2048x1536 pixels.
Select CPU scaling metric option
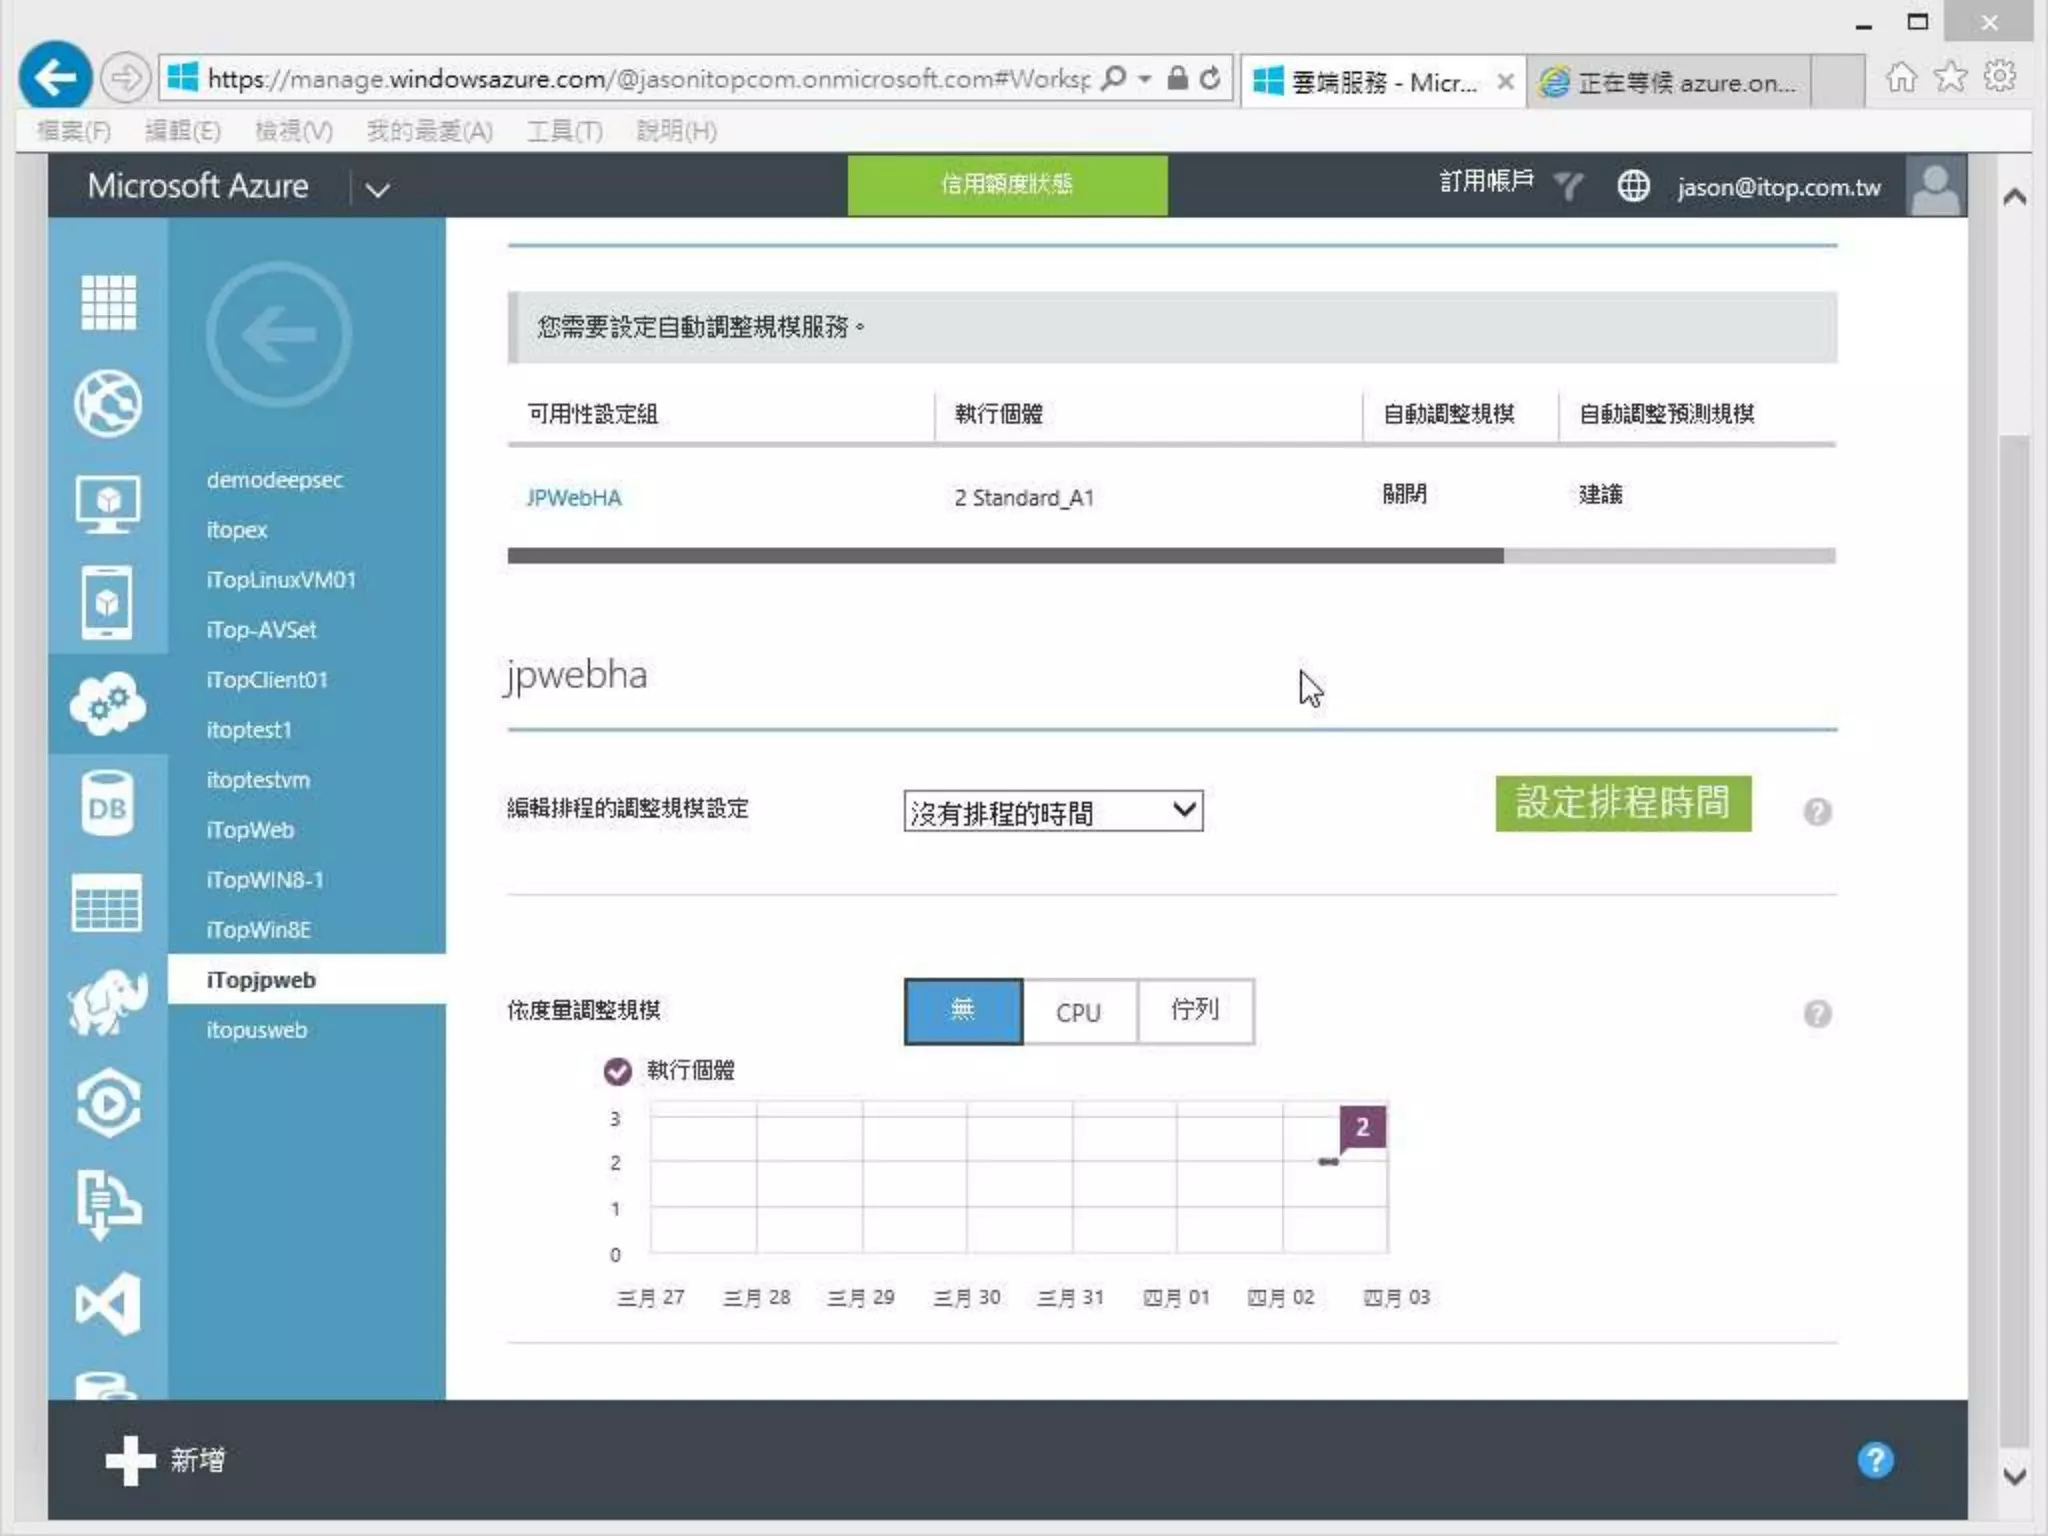pos(1078,1012)
